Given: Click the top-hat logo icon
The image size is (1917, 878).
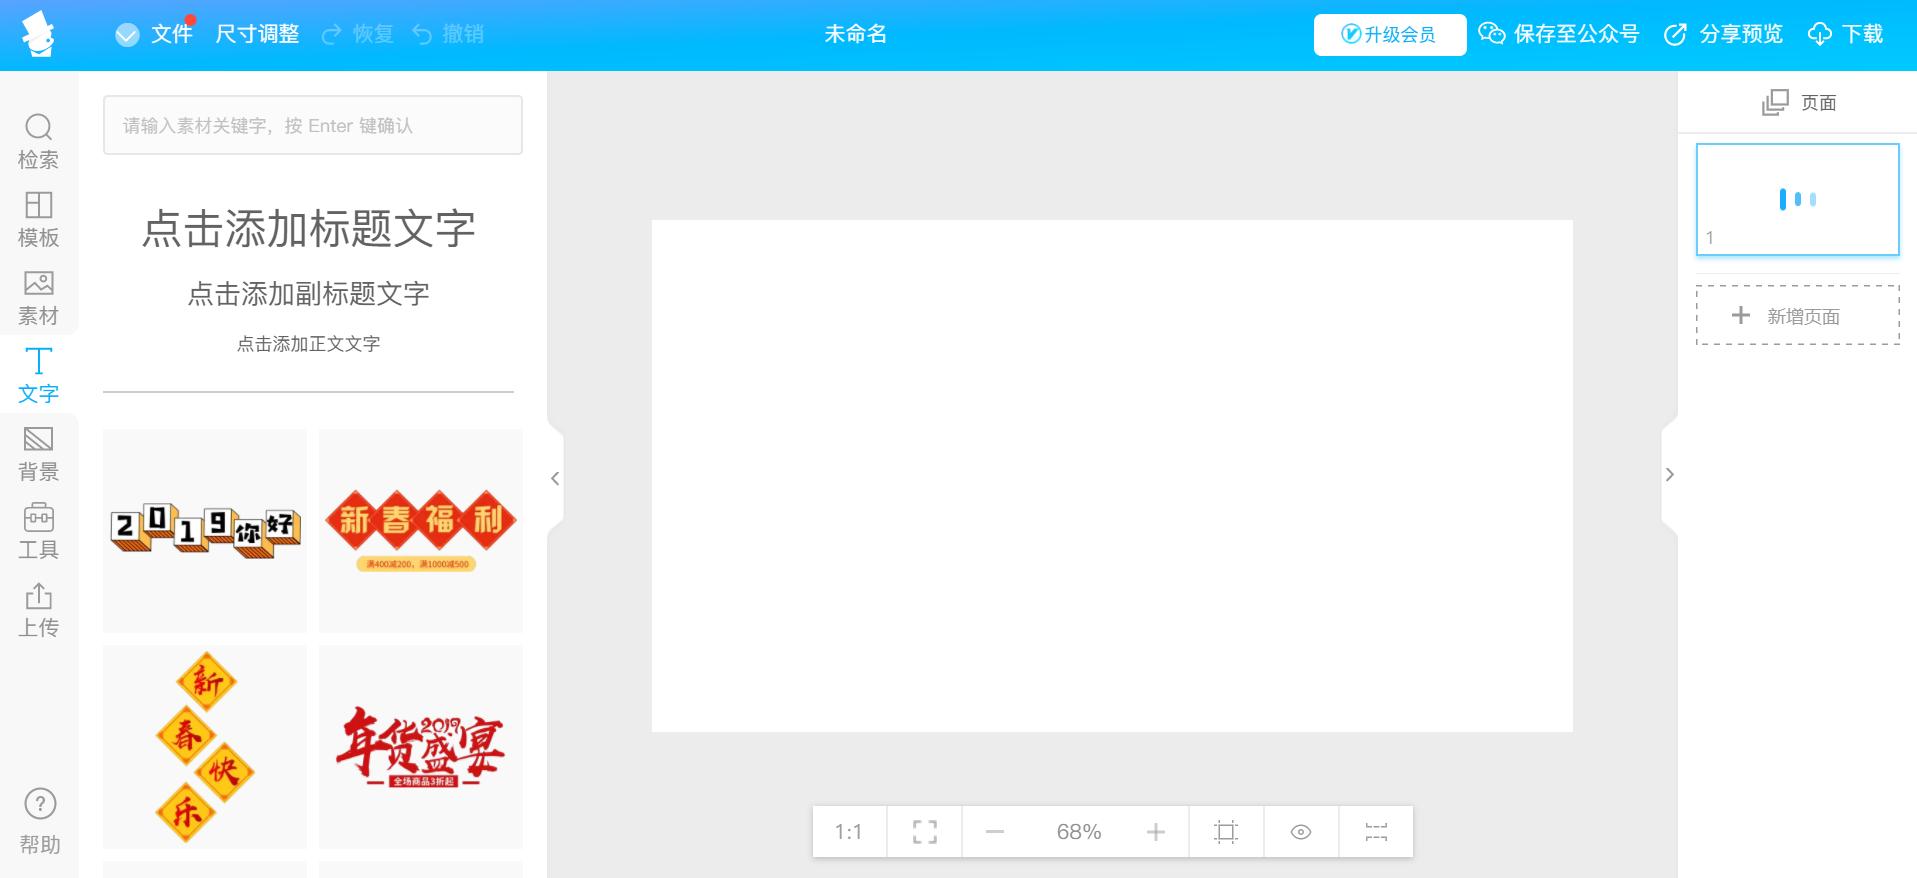Looking at the screenshot, I should [38, 35].
